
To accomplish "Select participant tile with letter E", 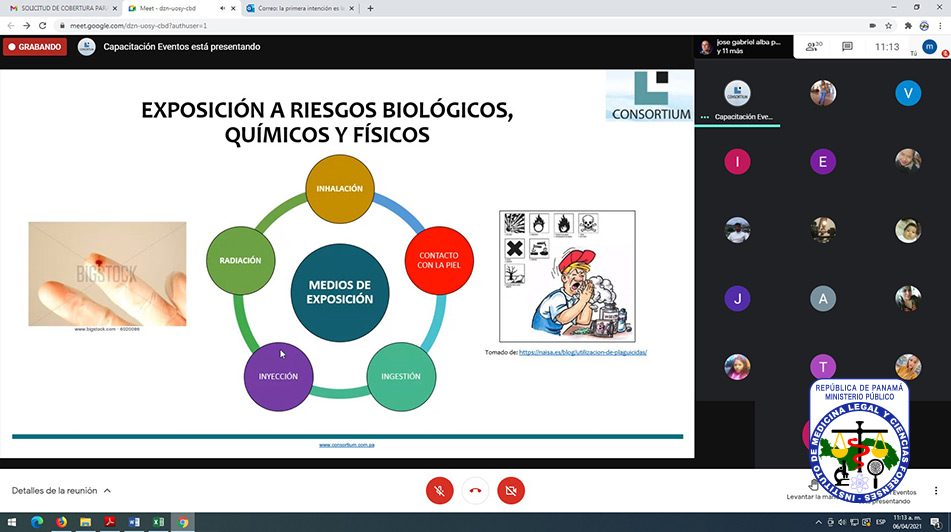I will [x=822, y=161].
